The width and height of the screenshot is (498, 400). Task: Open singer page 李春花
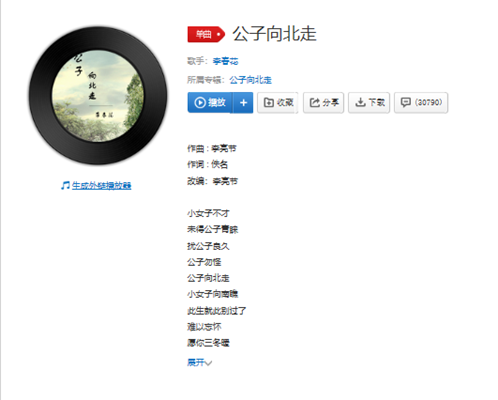(x=226, y=61)
